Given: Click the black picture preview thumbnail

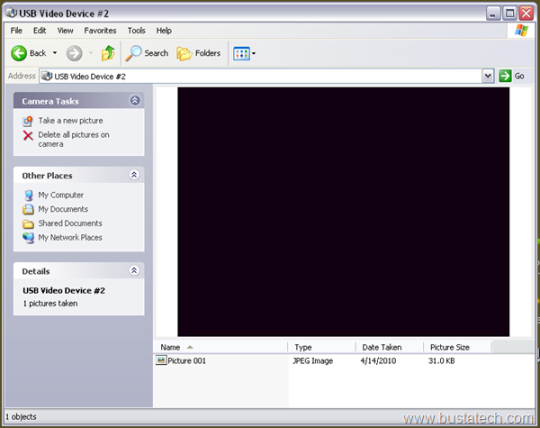Looking at the screenshot, I should [x=343, y=211].
